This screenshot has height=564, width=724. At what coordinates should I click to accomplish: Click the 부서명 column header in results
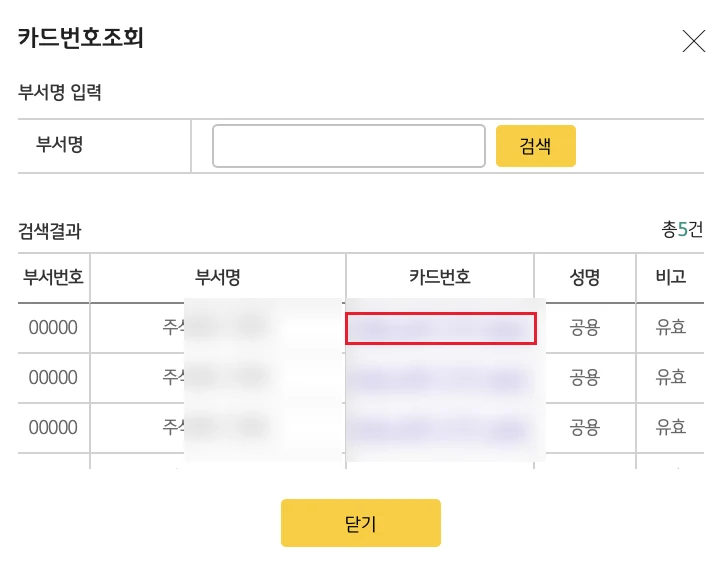(x=217, y=277)
